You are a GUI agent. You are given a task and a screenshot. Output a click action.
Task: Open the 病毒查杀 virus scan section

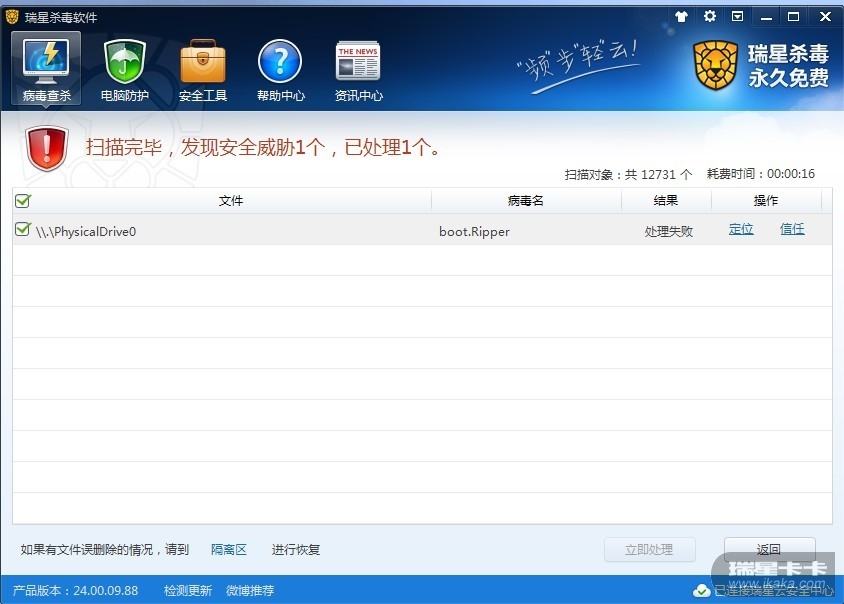[46, 68]
